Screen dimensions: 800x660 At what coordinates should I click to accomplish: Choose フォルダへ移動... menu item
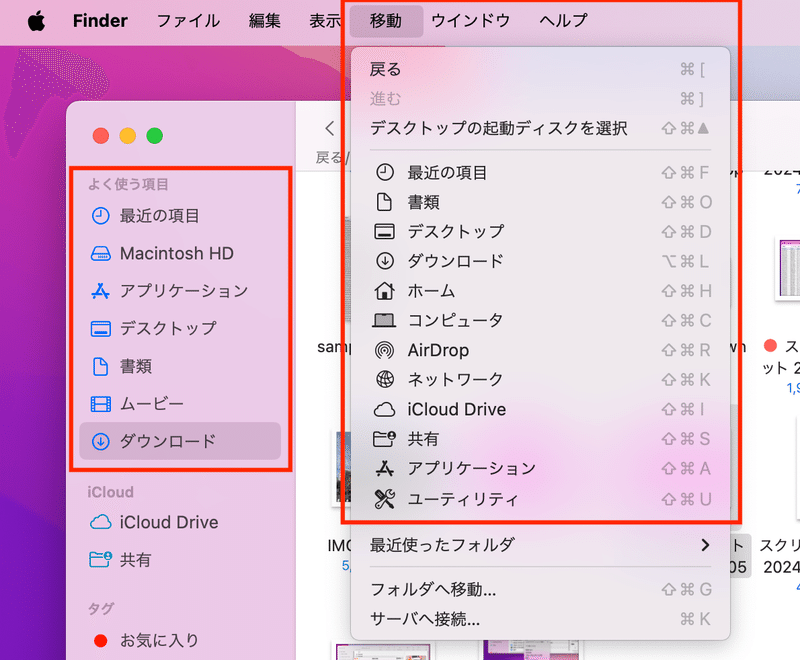(540, 590)
